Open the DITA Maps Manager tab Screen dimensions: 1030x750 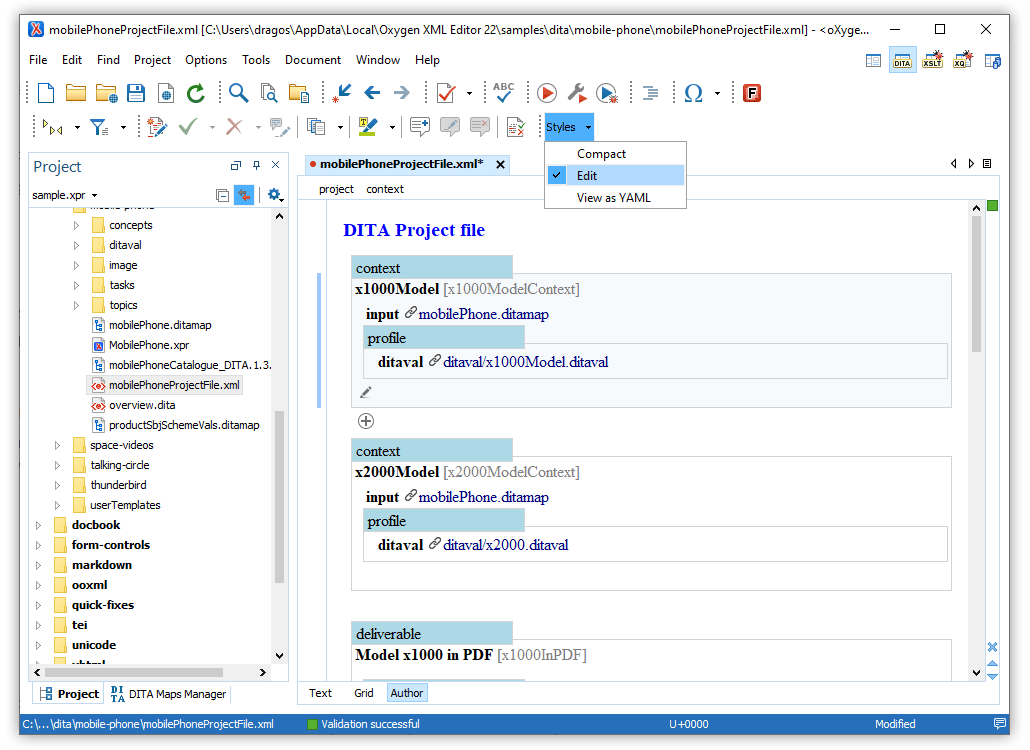[168, 694]
